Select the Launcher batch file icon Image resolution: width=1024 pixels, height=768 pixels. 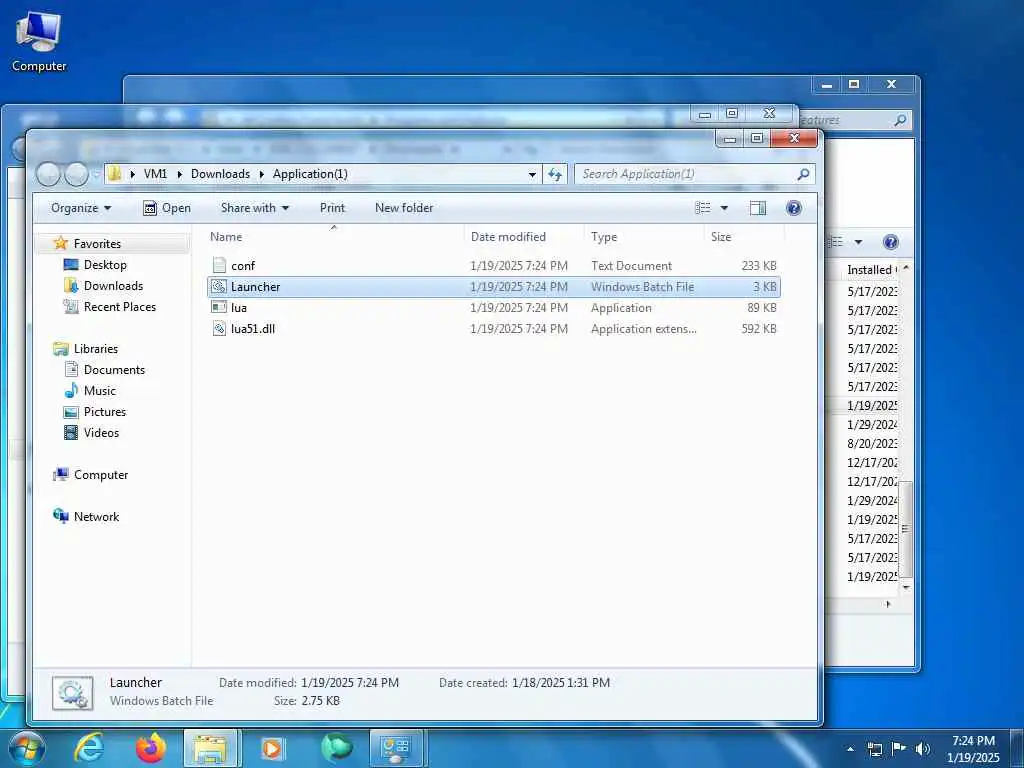[x=219, y=287]
